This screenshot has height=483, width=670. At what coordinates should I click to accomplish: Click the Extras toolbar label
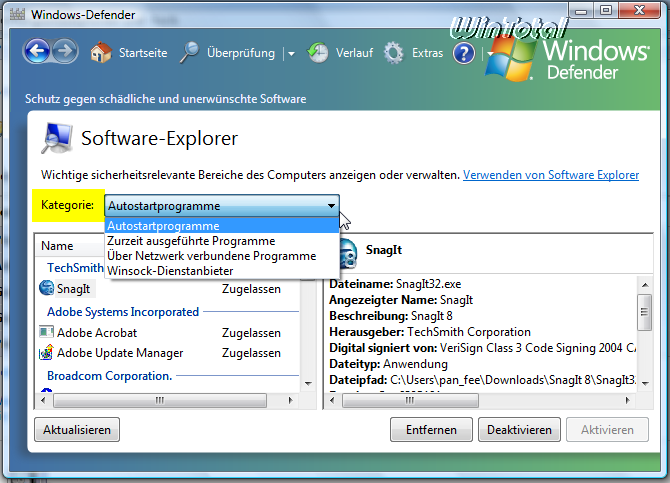coord(427,53)
